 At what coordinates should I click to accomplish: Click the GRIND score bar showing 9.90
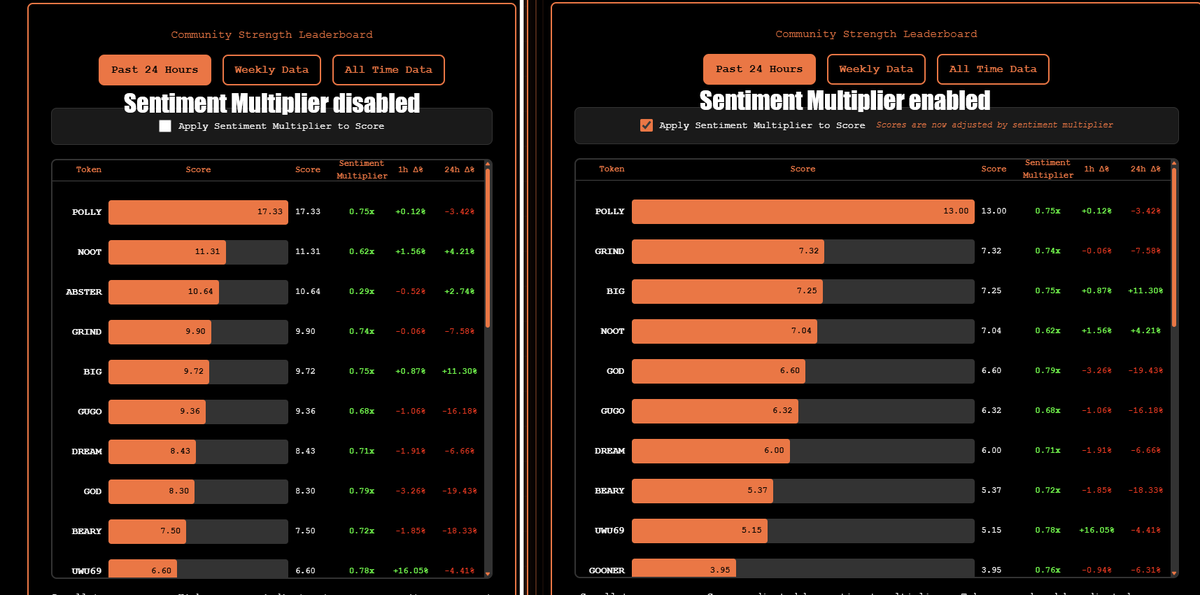(160, 332)
